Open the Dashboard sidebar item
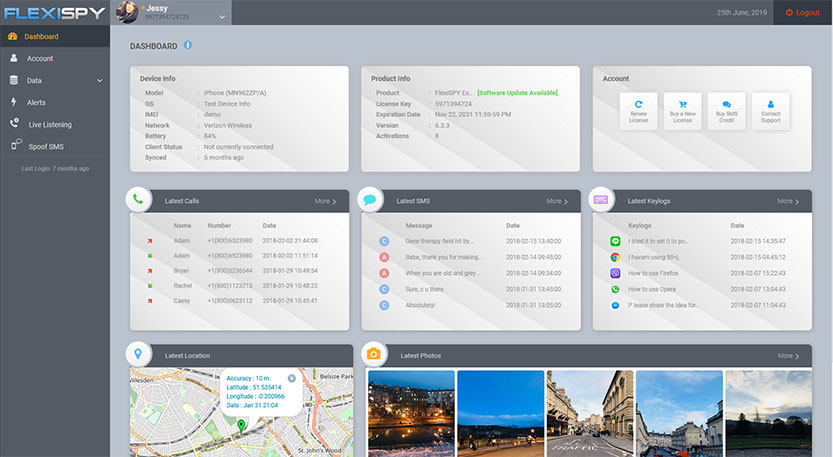This screenshot has height=457, width=833. 55,37
